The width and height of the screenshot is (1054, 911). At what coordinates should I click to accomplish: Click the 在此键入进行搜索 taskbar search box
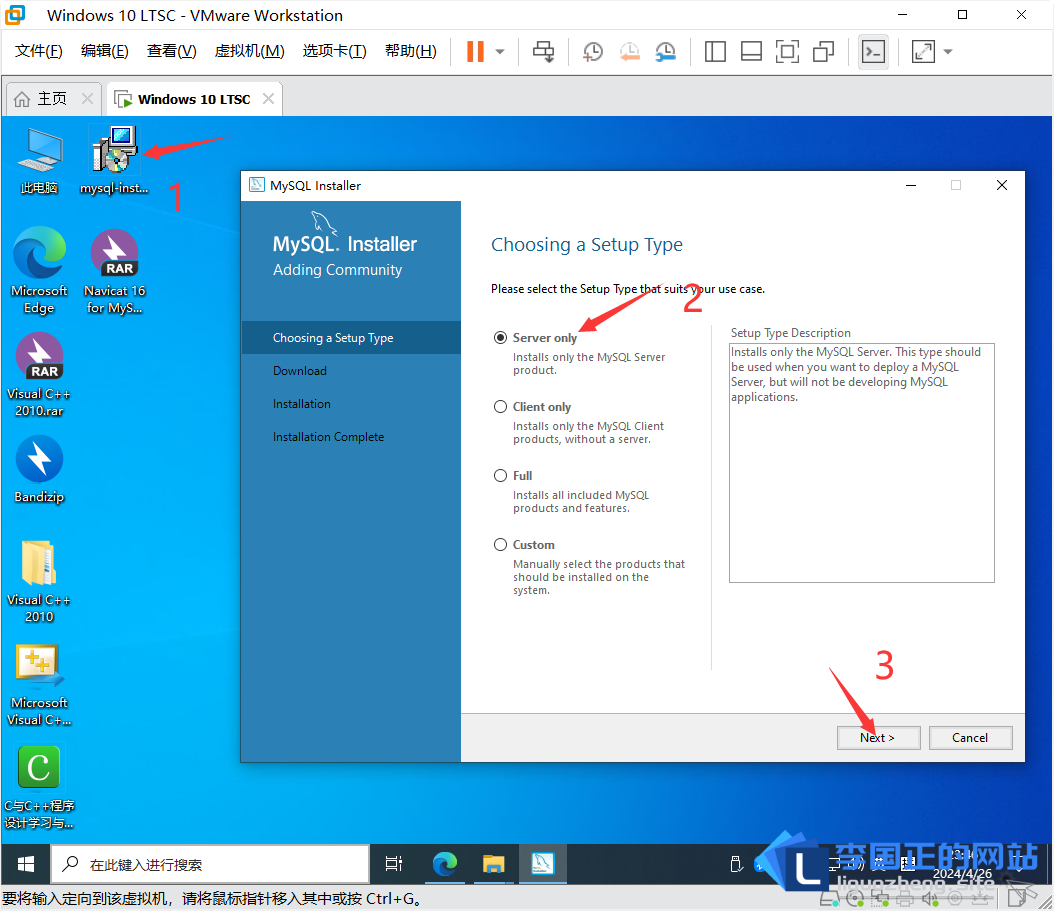(x=210, y=864)
